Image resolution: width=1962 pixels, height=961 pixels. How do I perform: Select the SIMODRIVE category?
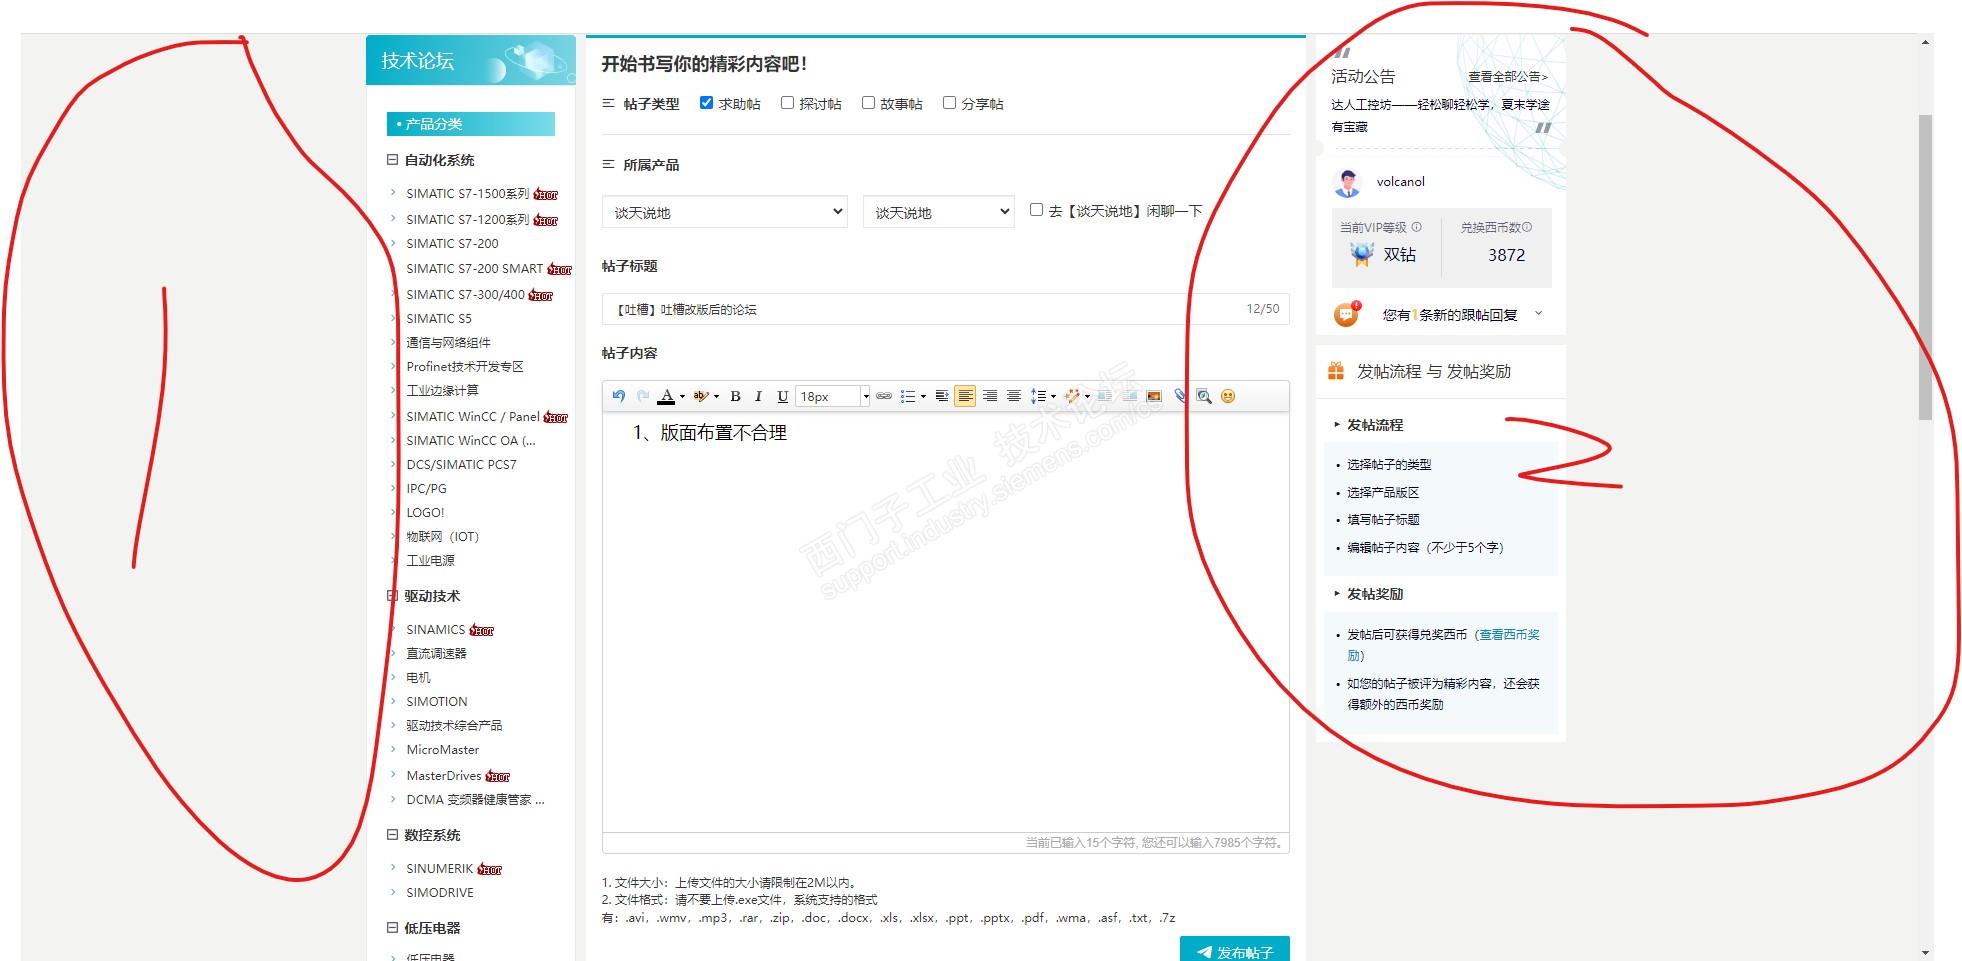pos(440,892)
